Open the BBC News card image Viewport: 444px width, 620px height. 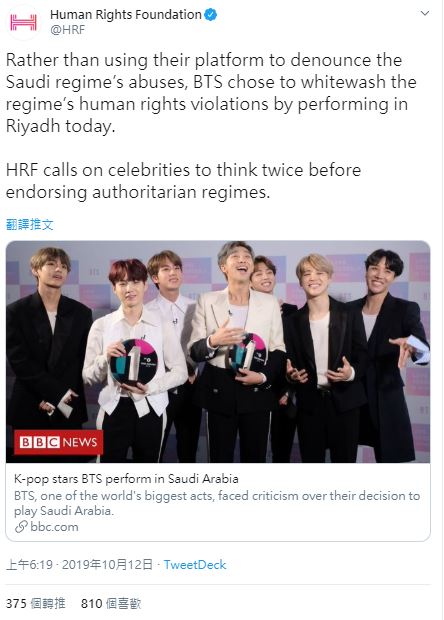[x=218, y=352]
